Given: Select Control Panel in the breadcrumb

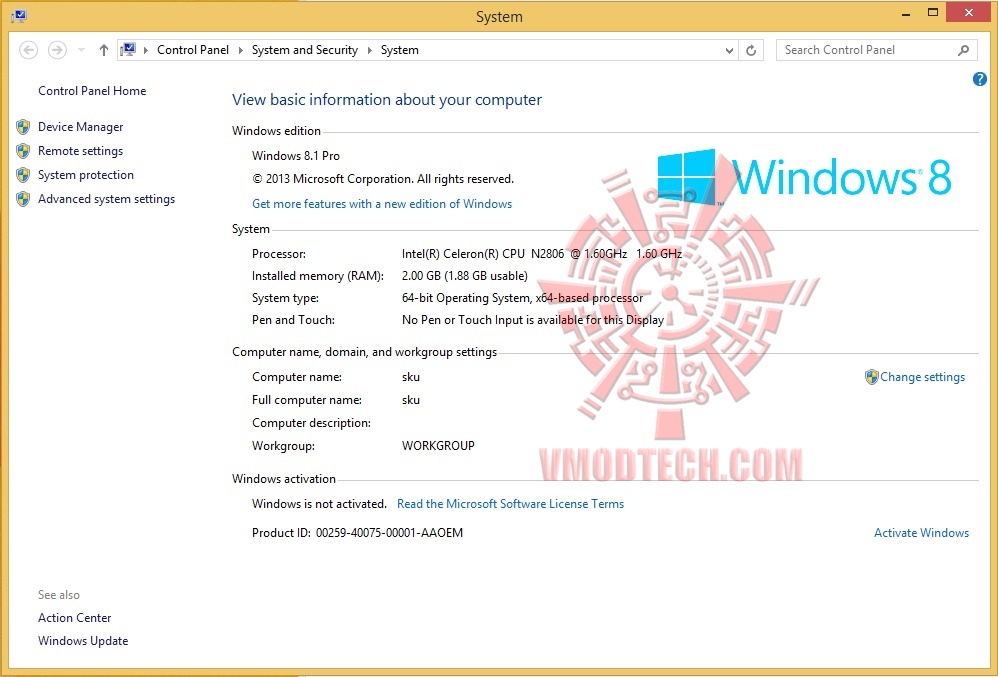Looking at the screenshot, I should pos(193,50).
